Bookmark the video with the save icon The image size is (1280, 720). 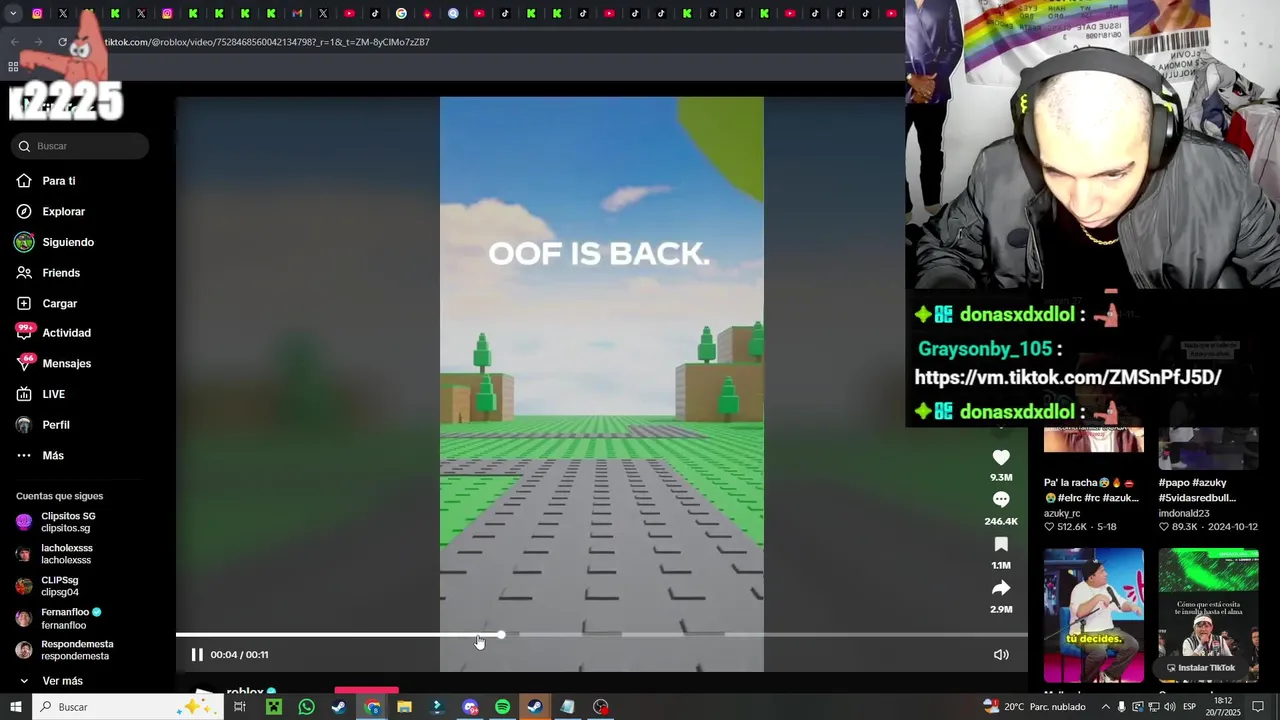(1001, 544)
